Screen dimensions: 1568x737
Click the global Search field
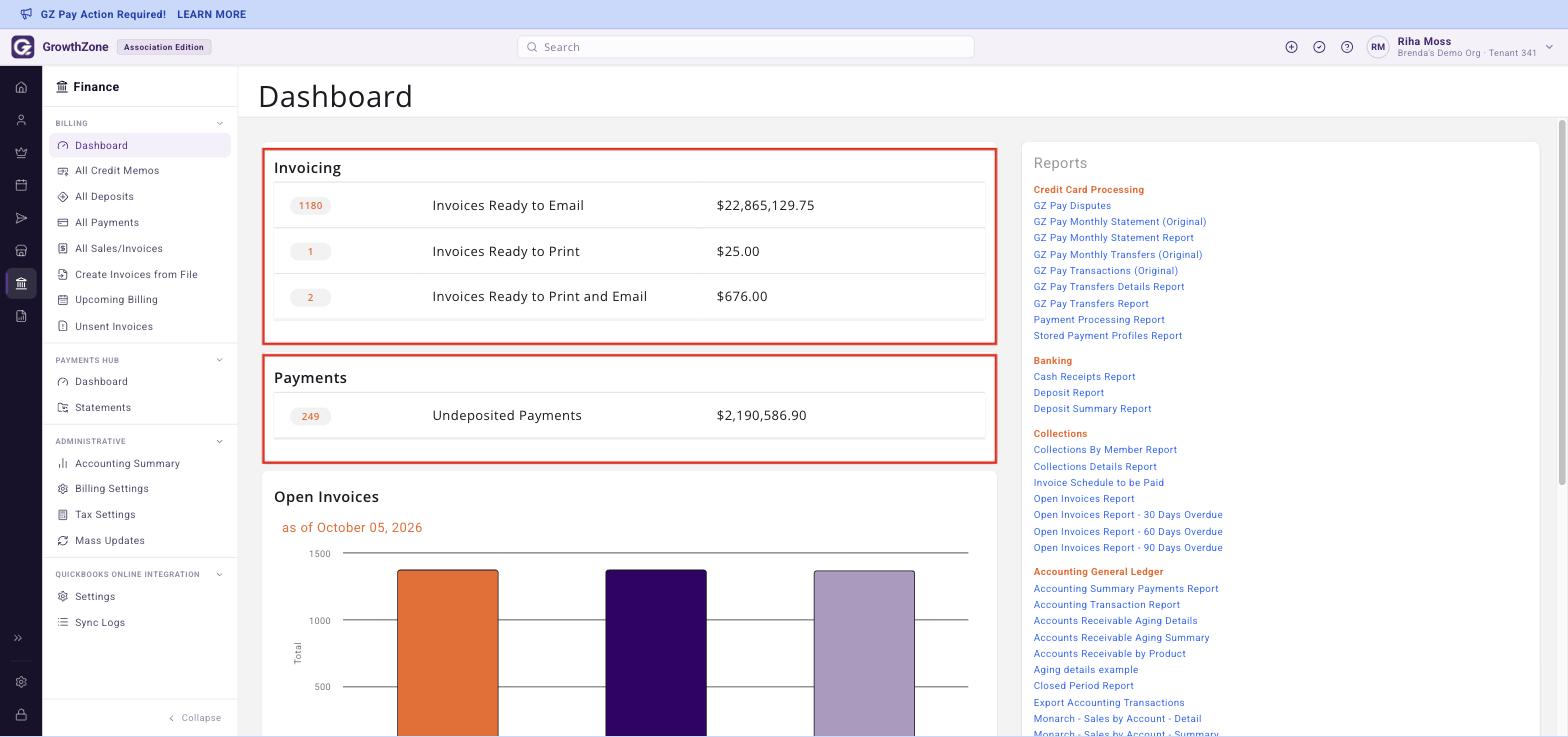pos(745,47)
